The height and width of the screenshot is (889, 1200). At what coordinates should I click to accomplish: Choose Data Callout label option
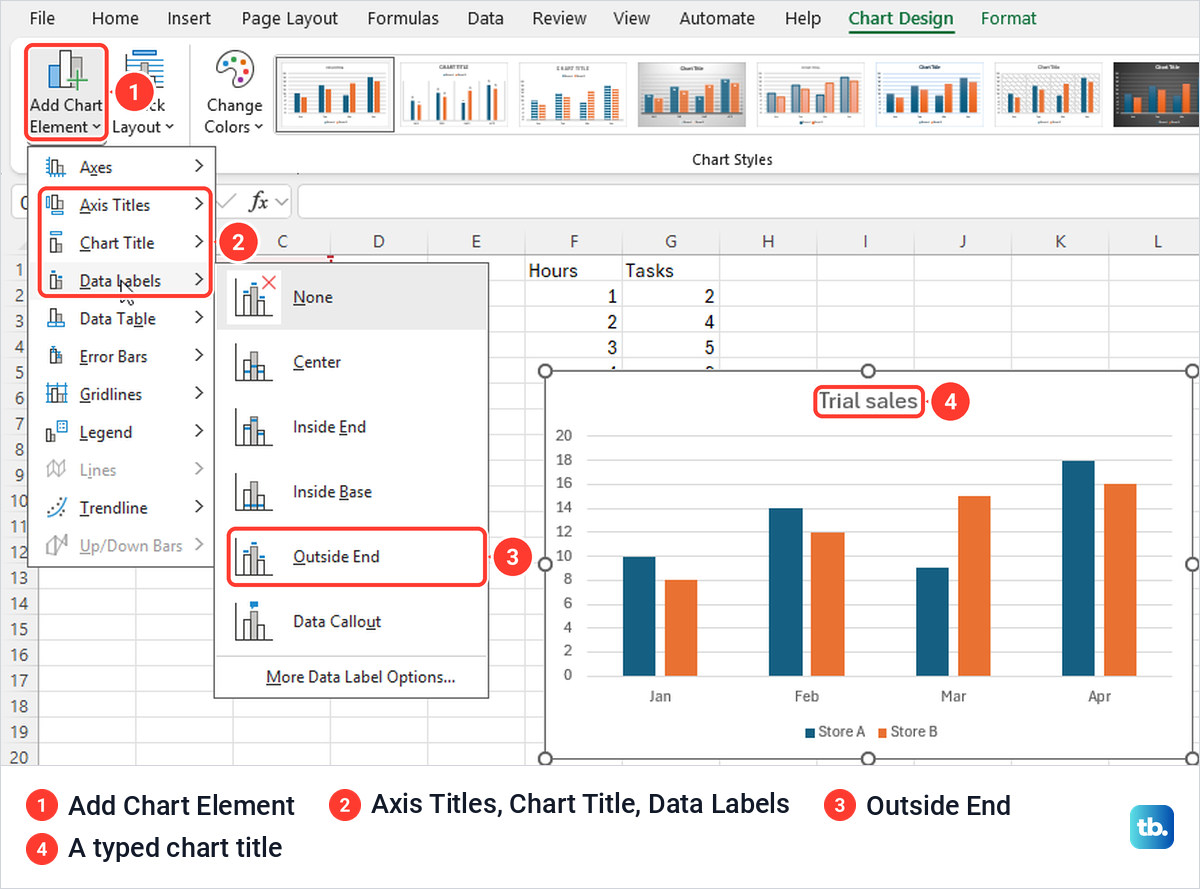[351, 621]
